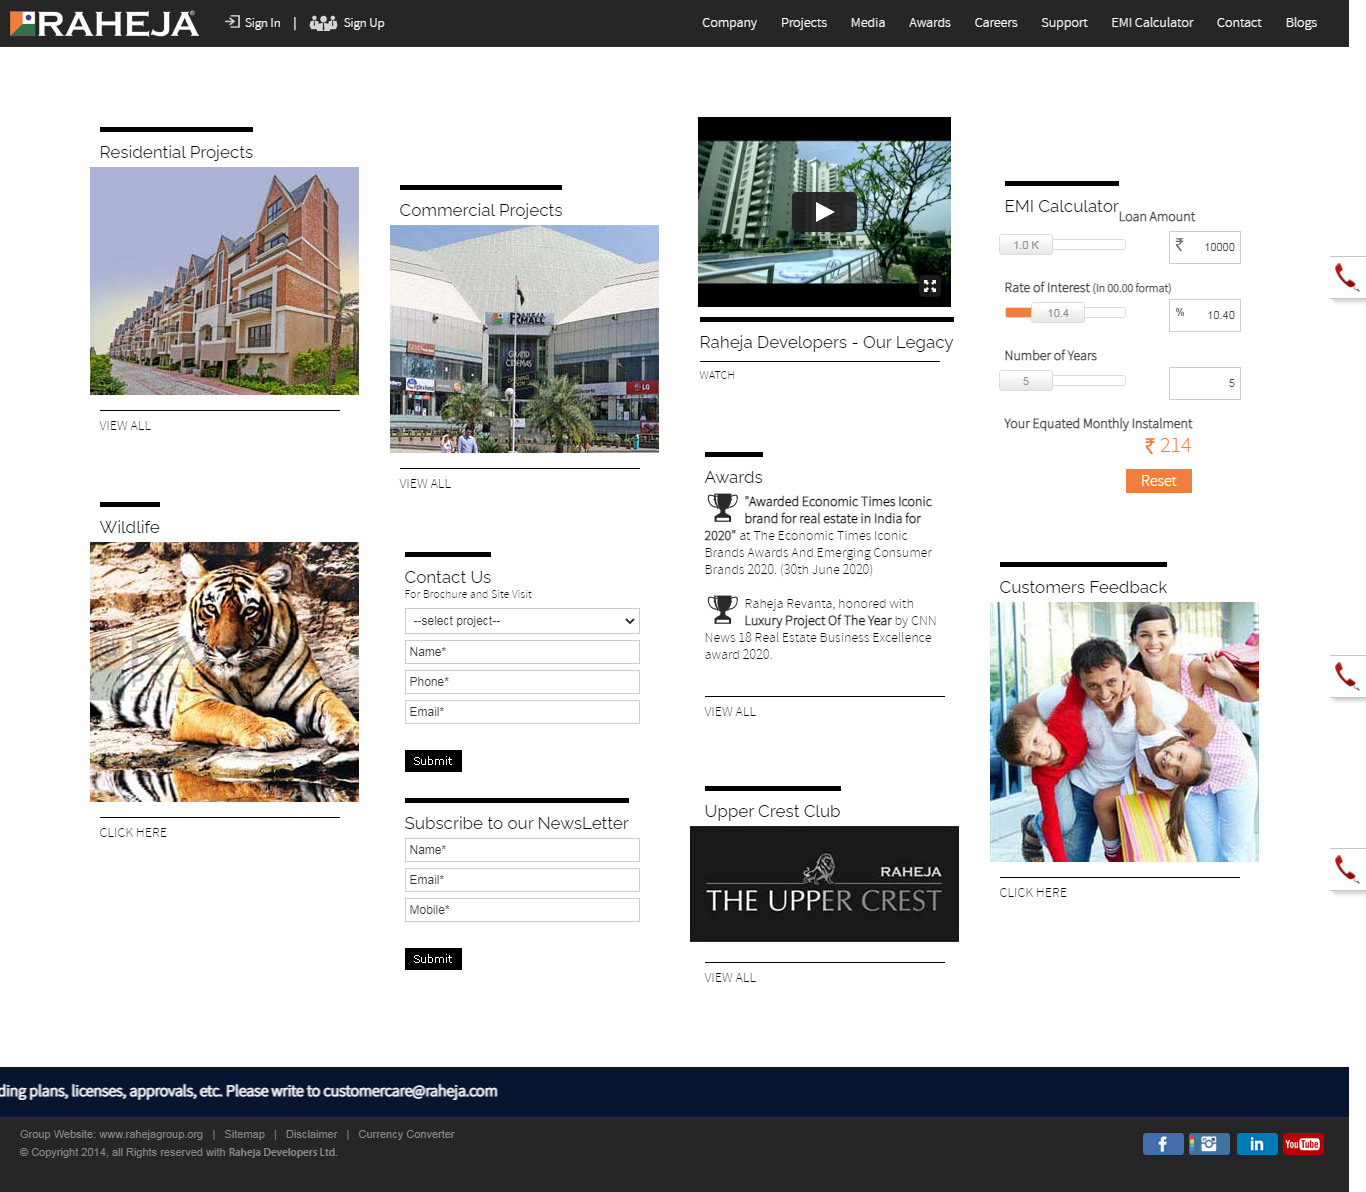Image resolution: width=1366 pixels, height=1192 pixels.
Task: Open the Support menu item
Action: coord(1064,23)
